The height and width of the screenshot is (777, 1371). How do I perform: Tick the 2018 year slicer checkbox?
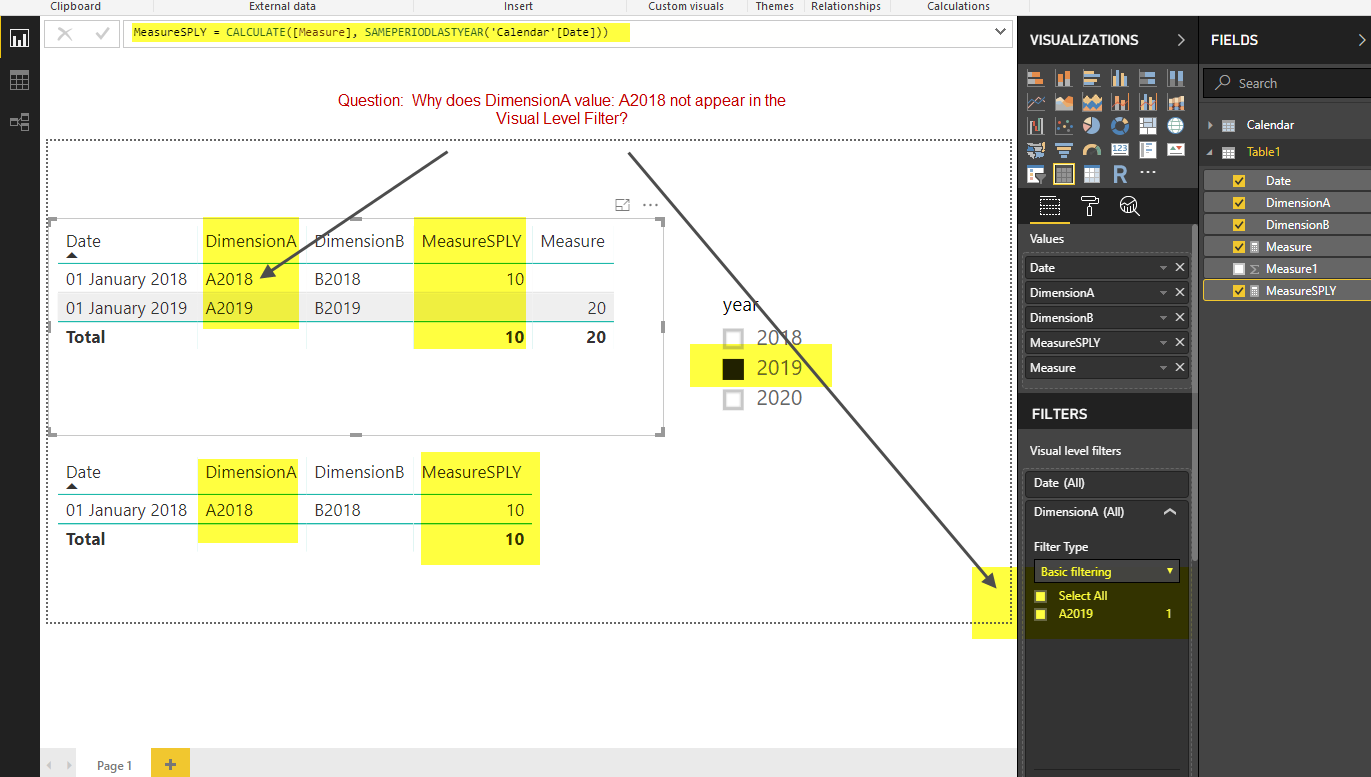734,338
